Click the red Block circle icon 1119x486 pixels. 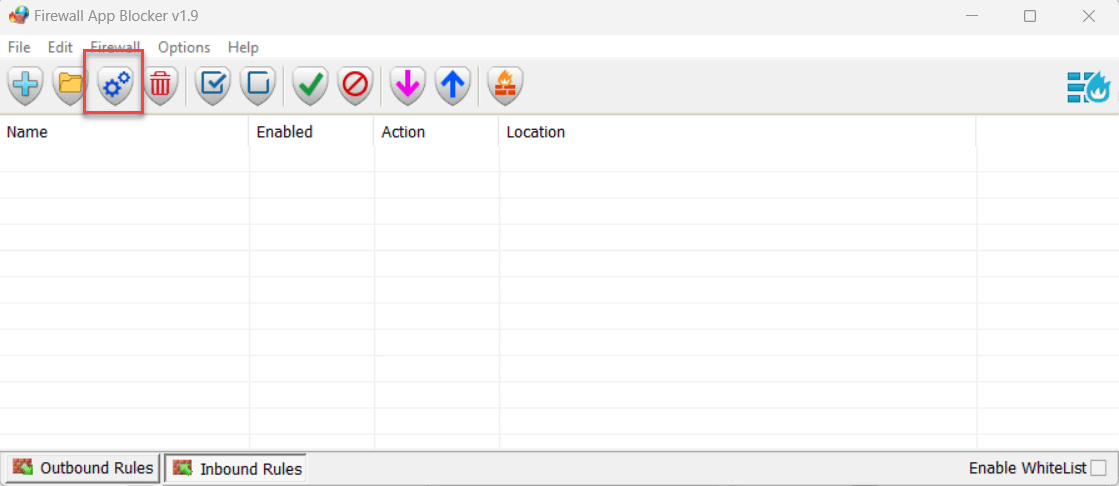pyautogui.click(x=355, y=86)
